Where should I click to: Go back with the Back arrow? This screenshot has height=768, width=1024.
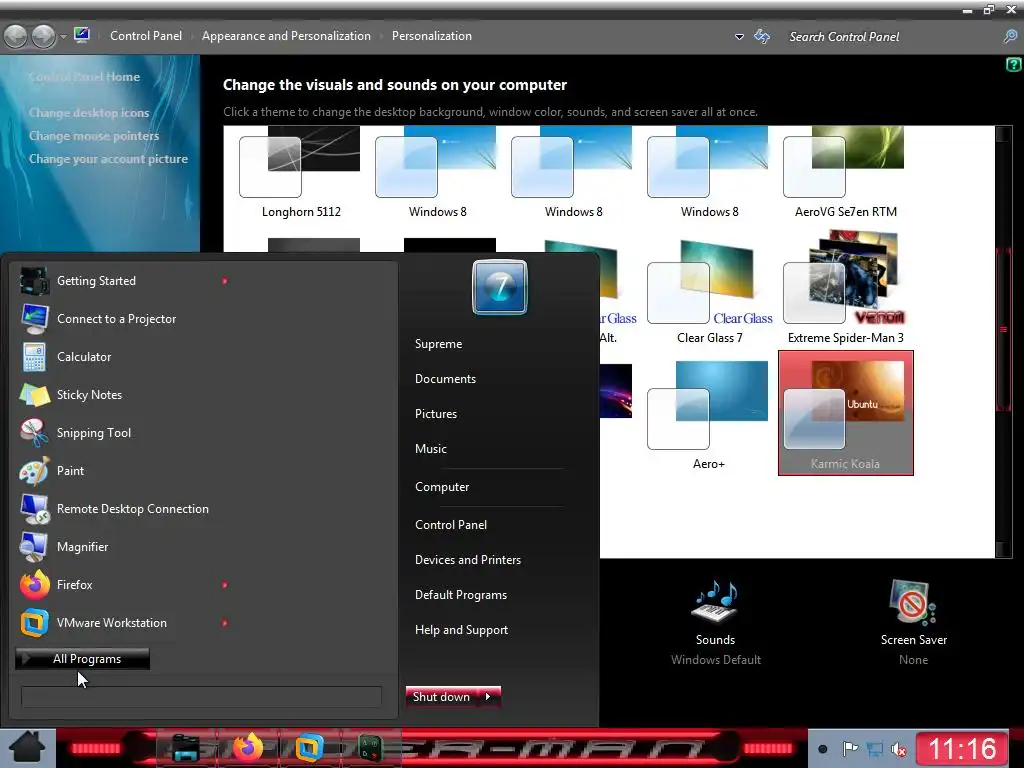point(16,36)
